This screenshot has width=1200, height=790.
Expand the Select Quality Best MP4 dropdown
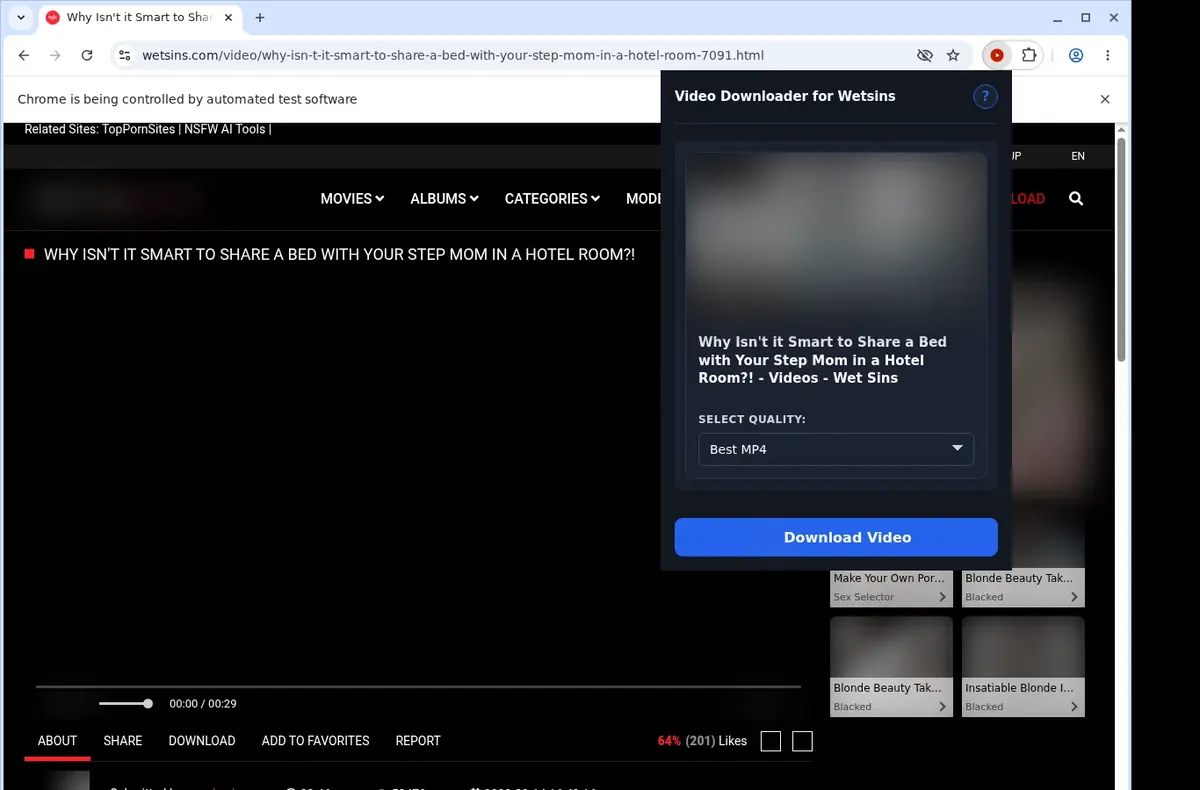pos(836,449)
